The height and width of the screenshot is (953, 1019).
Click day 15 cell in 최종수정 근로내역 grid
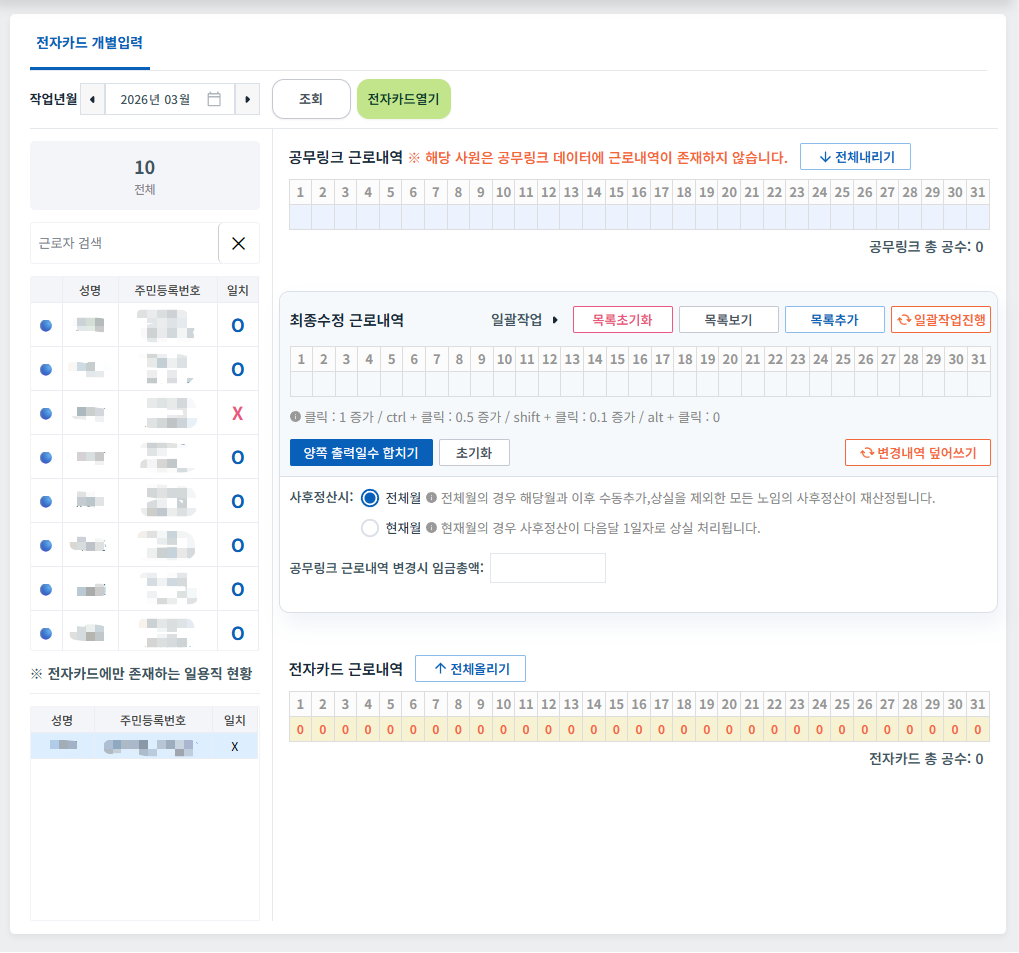tap(617, 384)
